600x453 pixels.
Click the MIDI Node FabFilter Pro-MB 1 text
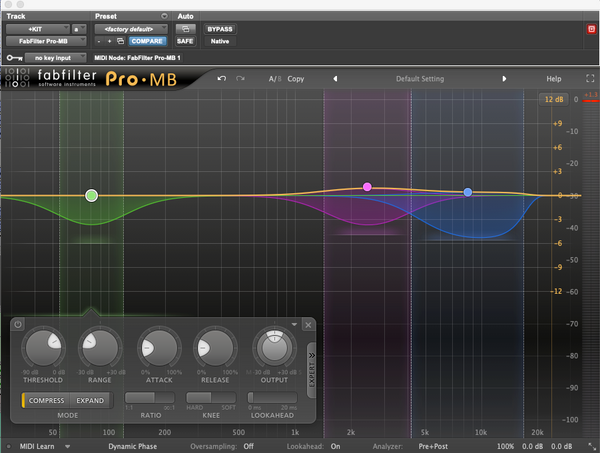point(137,58)
